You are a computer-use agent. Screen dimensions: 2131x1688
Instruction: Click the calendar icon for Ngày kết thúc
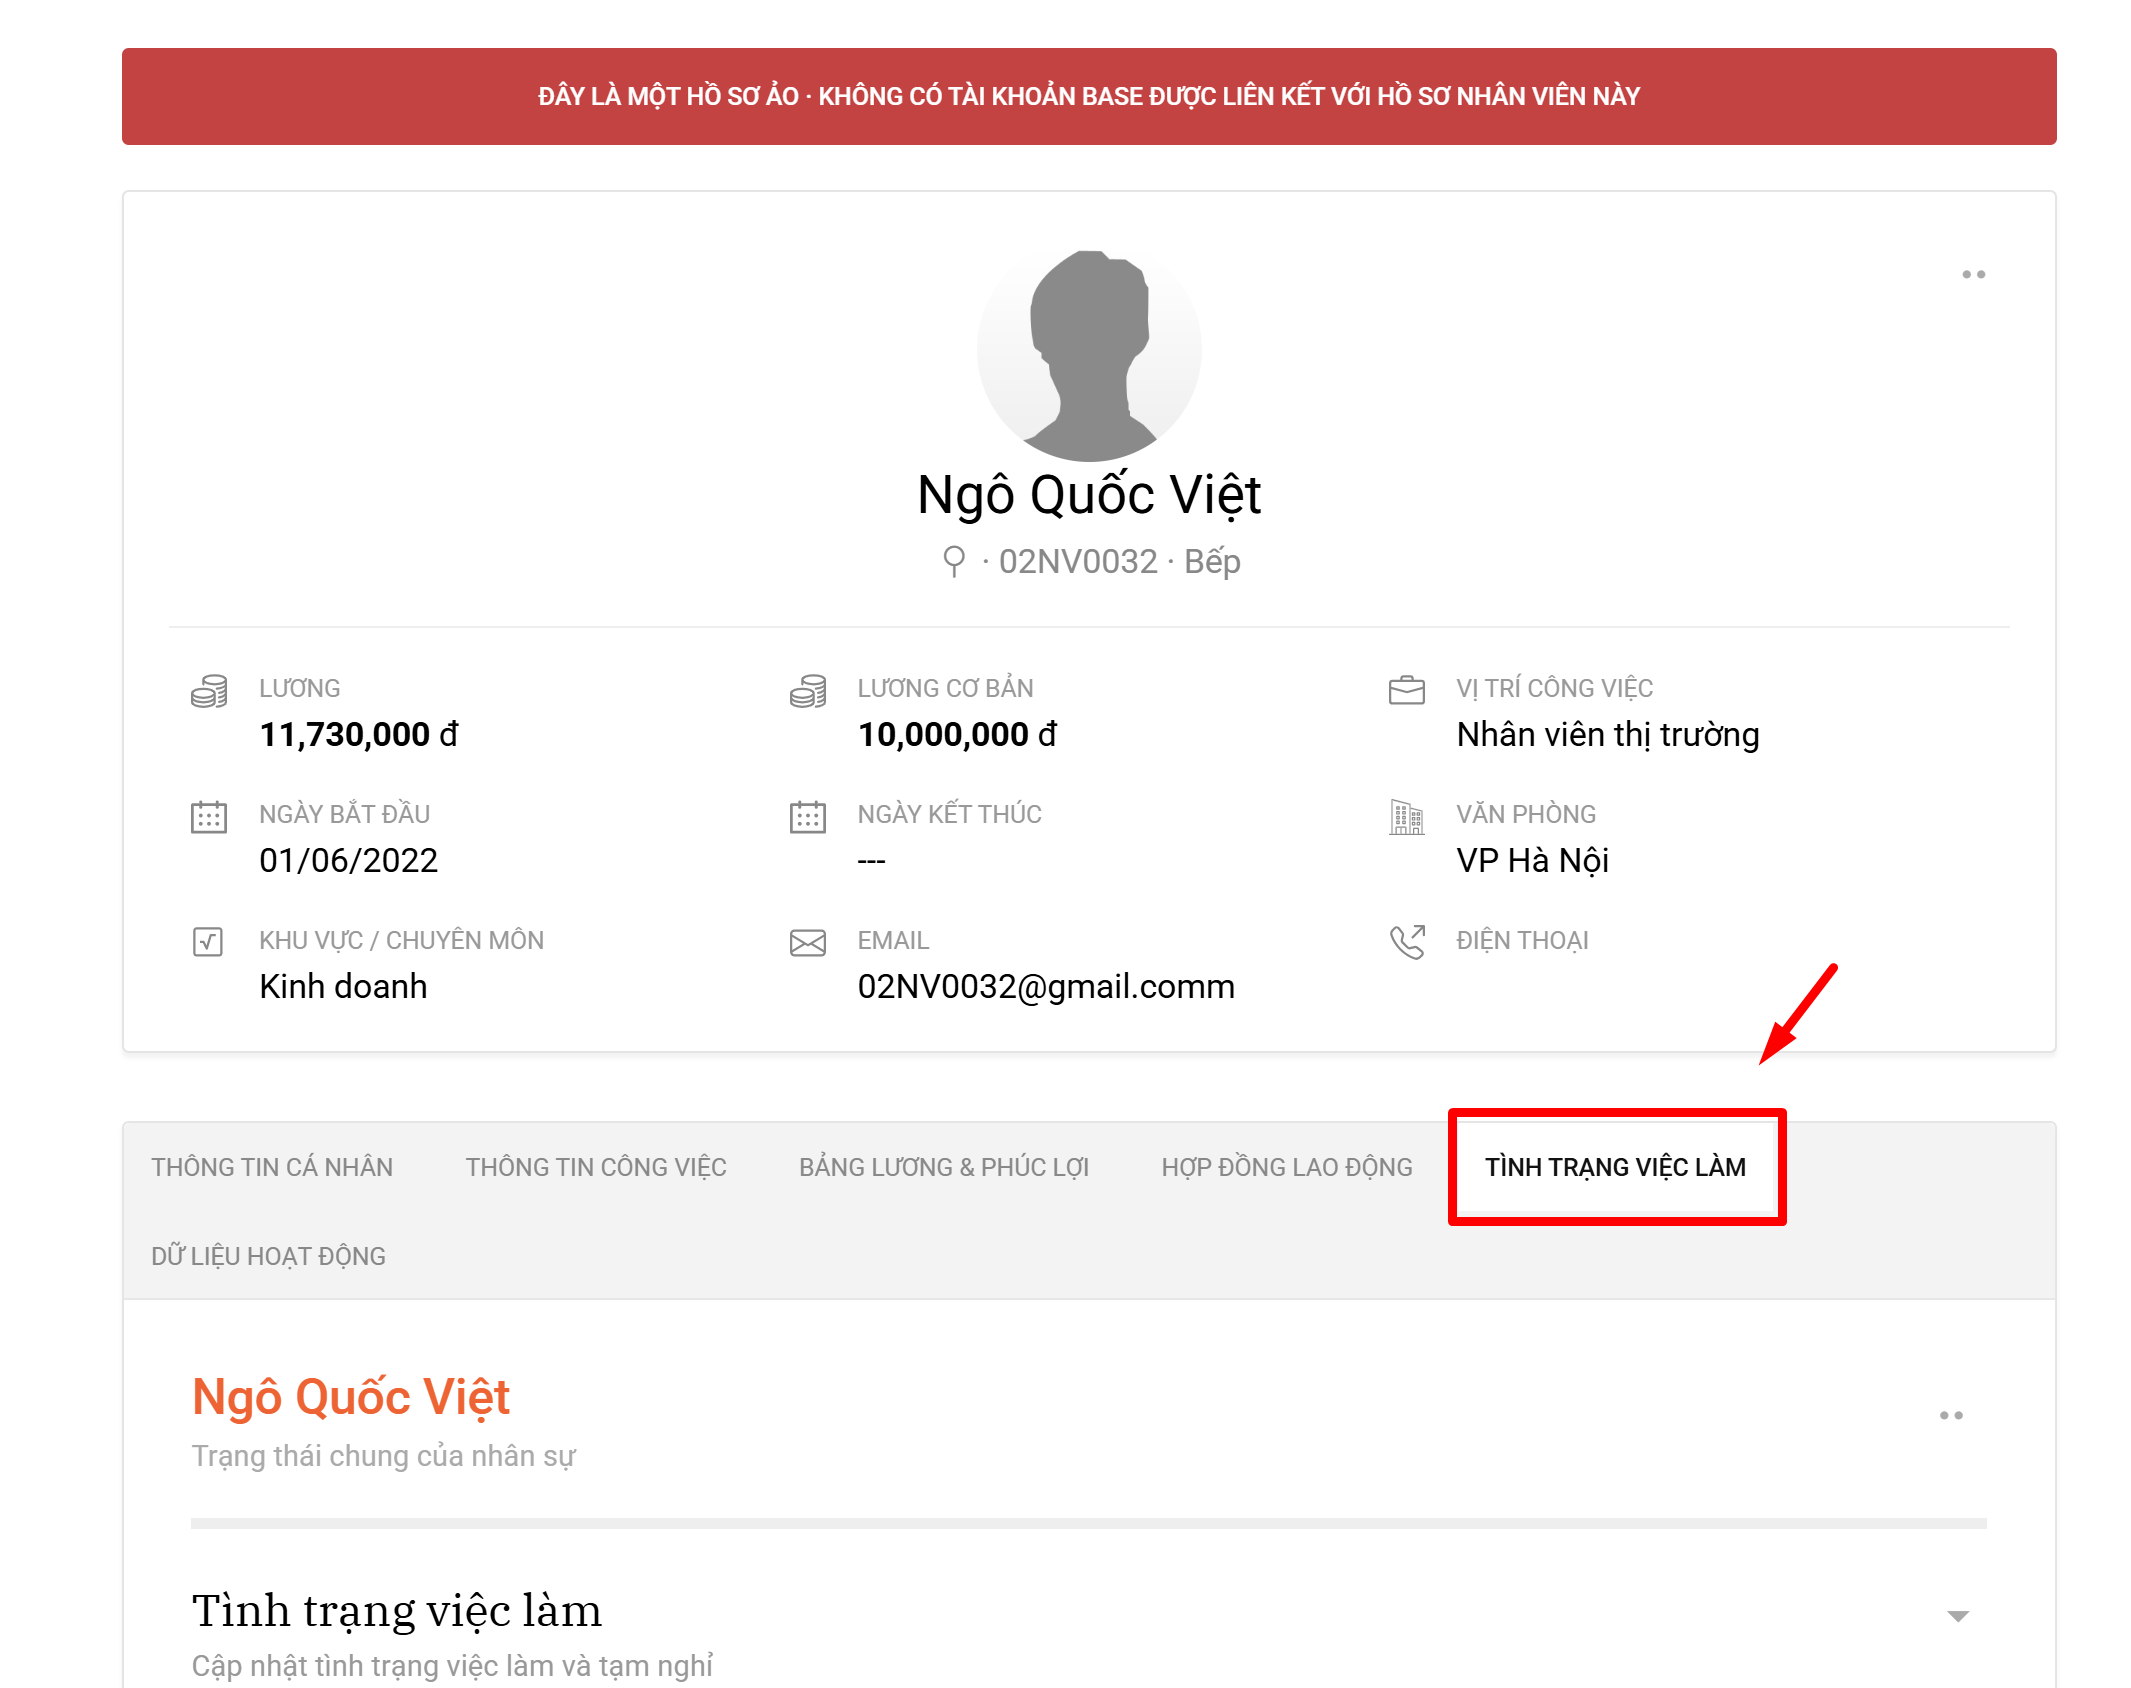tap(807, 817)
